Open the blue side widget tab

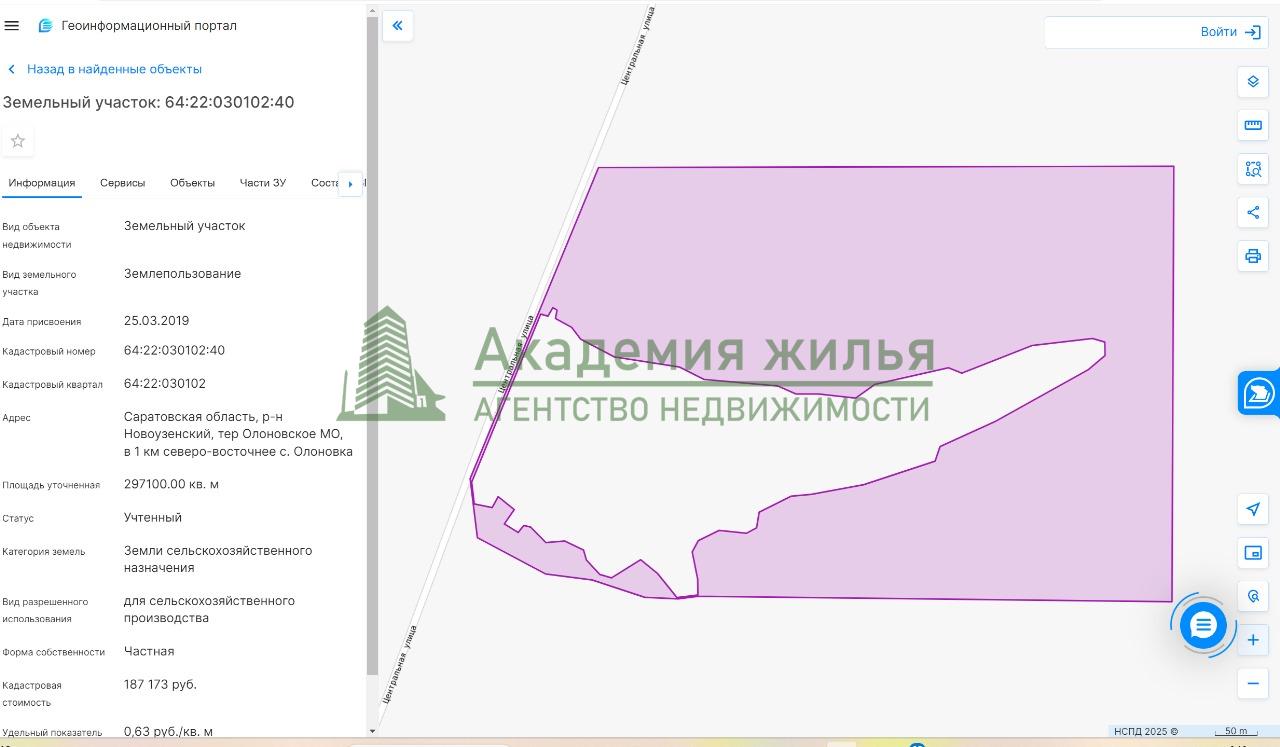(x=1259, y=393)
